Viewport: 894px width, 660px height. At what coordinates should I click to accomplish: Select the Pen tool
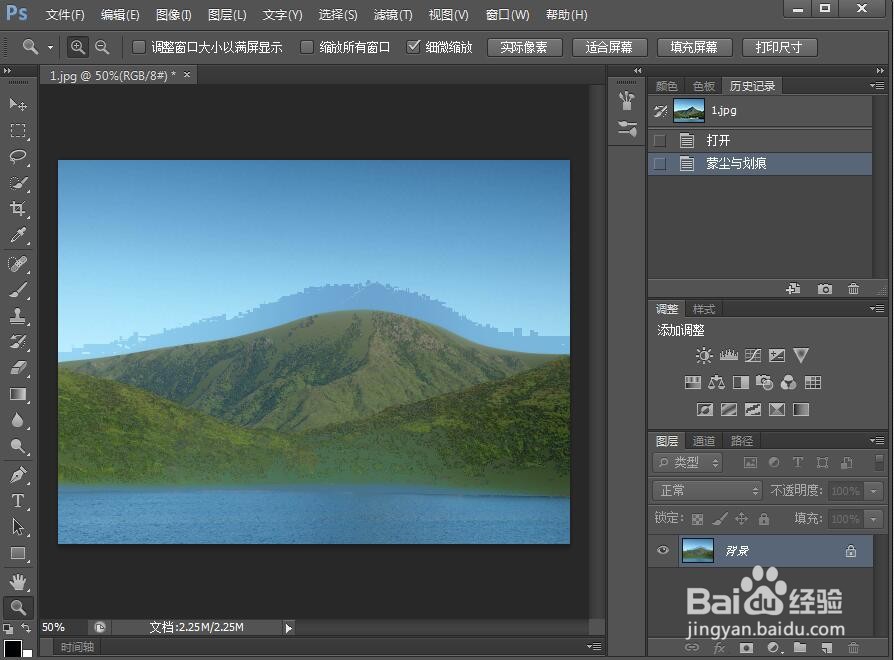click(x=18, y=475)
